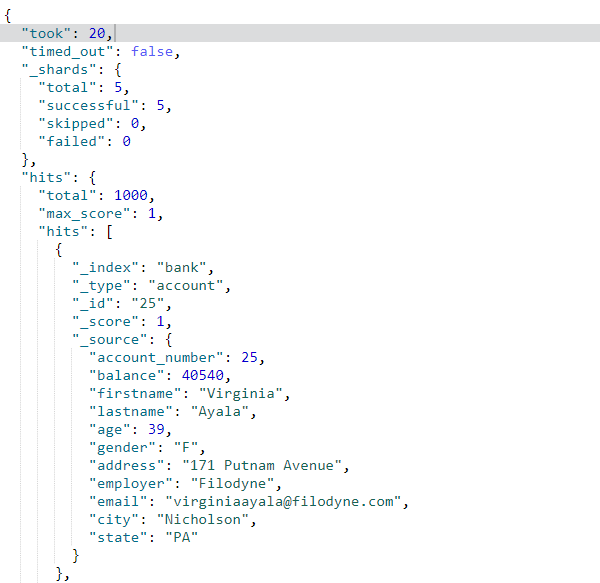Select the shards "total" value 5

118,87
